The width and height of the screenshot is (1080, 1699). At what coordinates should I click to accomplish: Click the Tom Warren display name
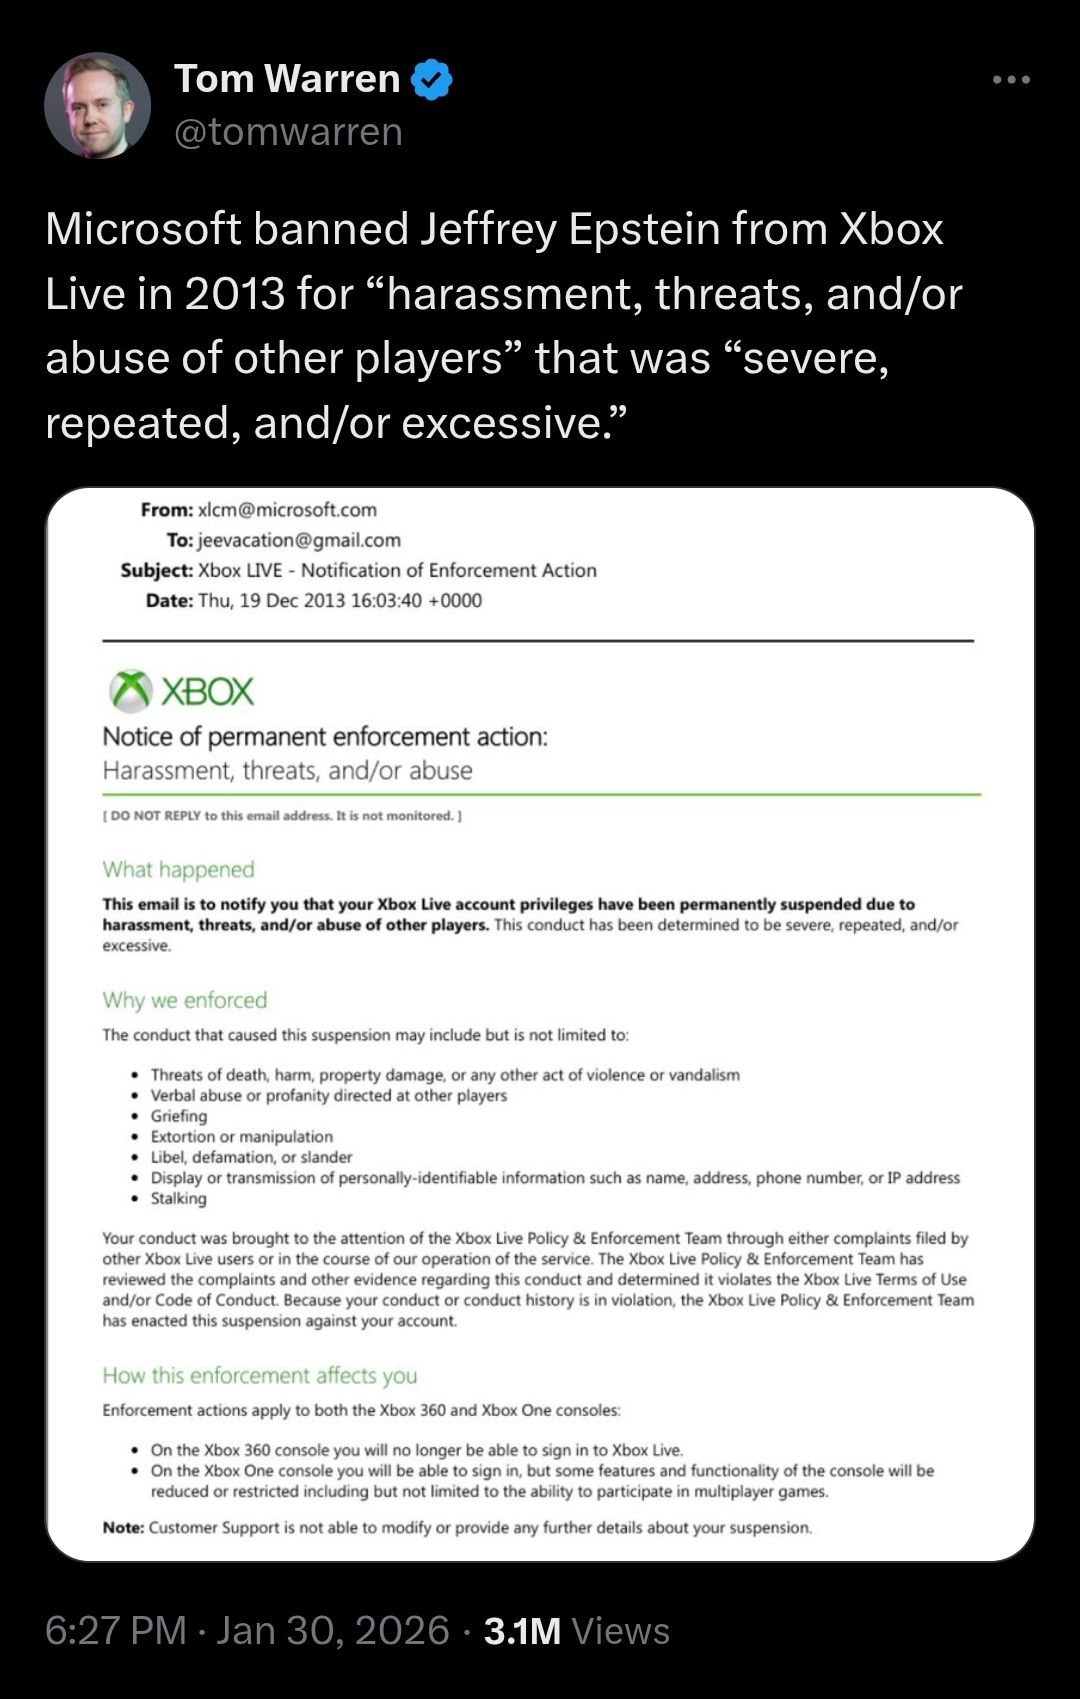coord(287,79)
